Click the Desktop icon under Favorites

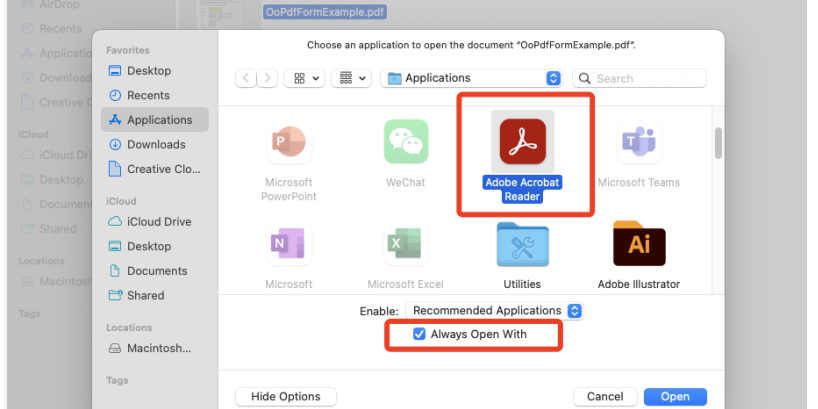pos(114,70)
